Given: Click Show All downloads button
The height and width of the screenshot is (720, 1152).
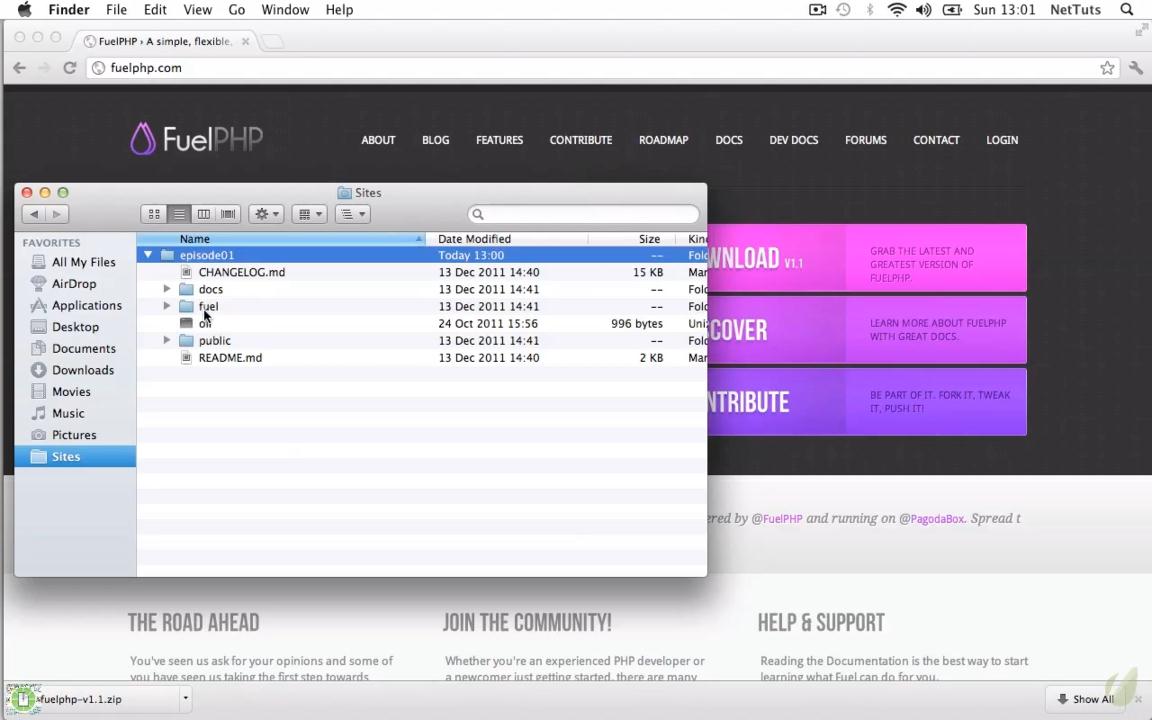Looking at the screenshot, I should [1086, 699].
